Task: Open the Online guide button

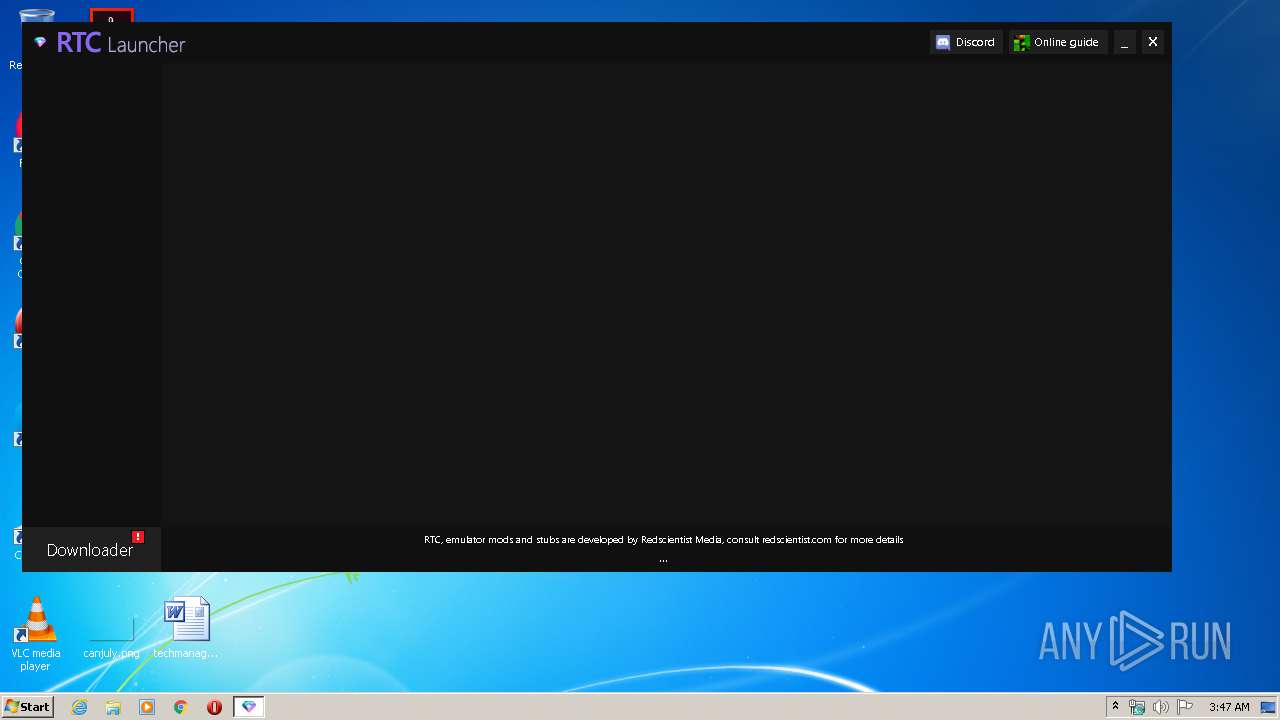Action: click(1057, 42)
